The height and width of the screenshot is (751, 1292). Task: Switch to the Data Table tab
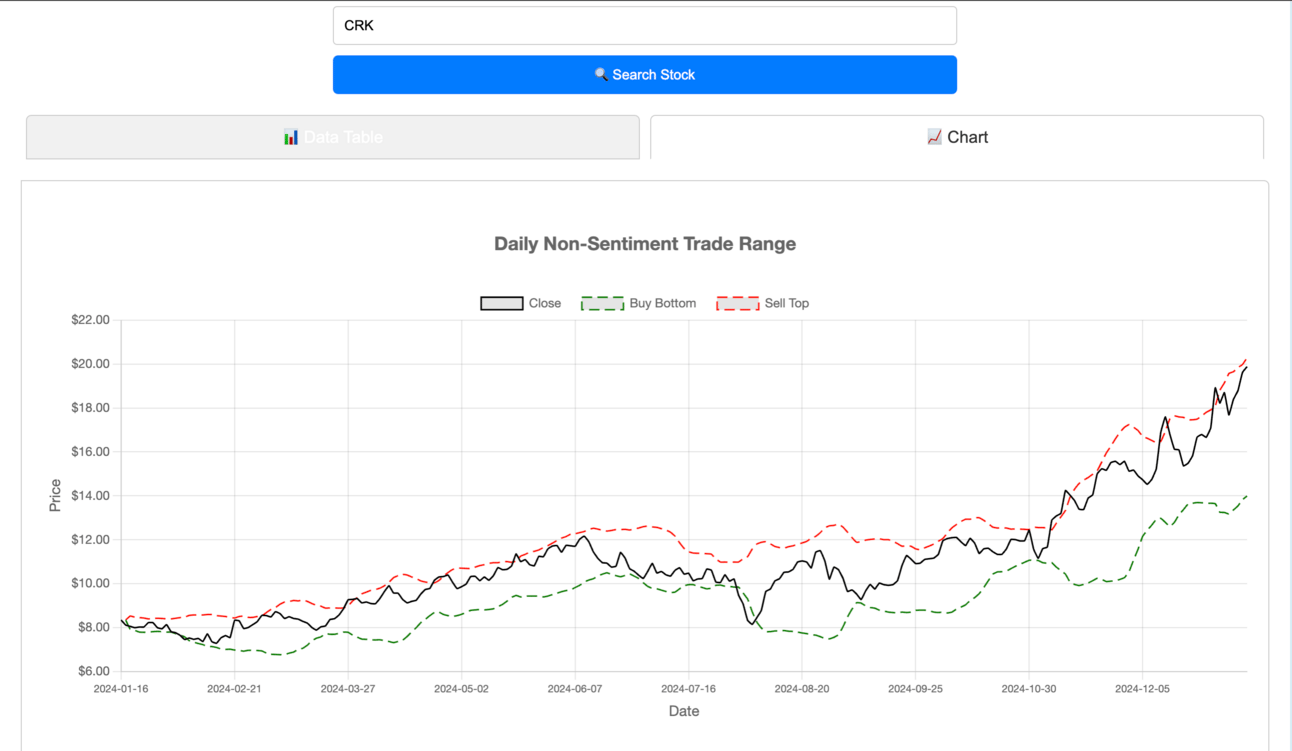pos(333,137)
